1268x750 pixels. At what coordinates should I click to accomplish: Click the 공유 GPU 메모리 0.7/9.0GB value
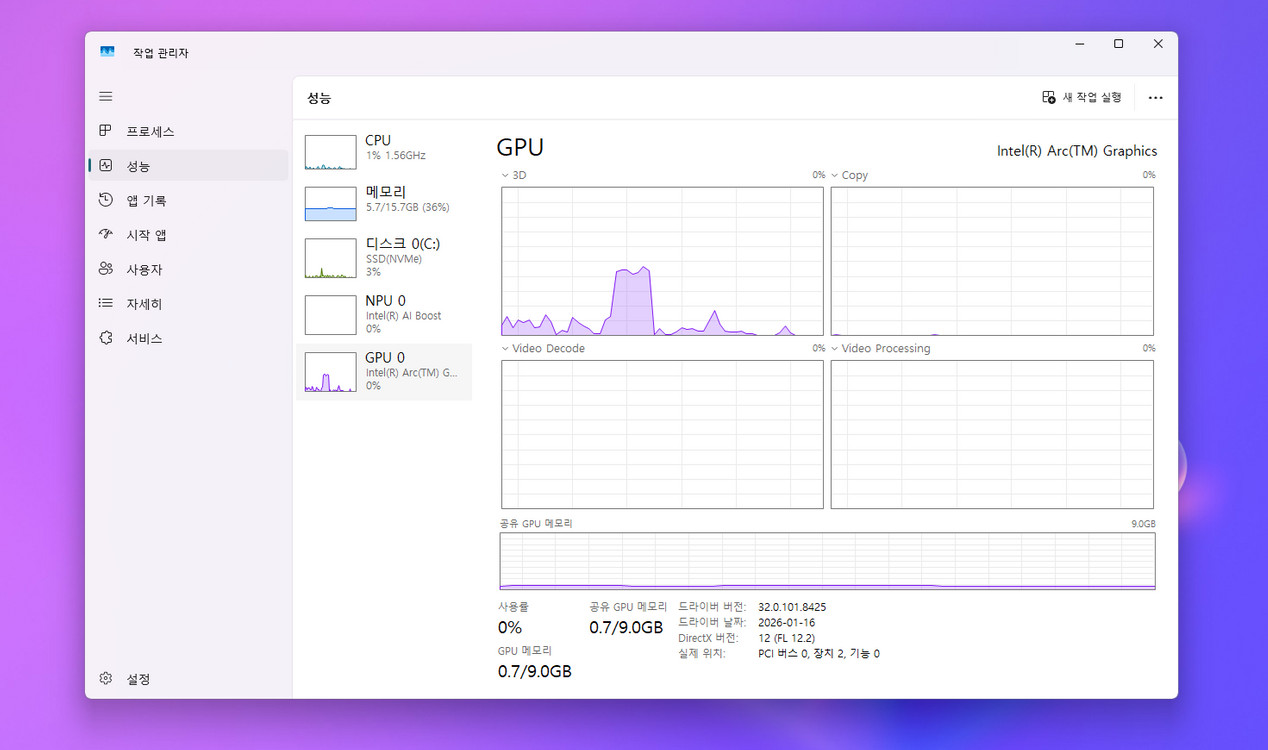coord(626,628)
